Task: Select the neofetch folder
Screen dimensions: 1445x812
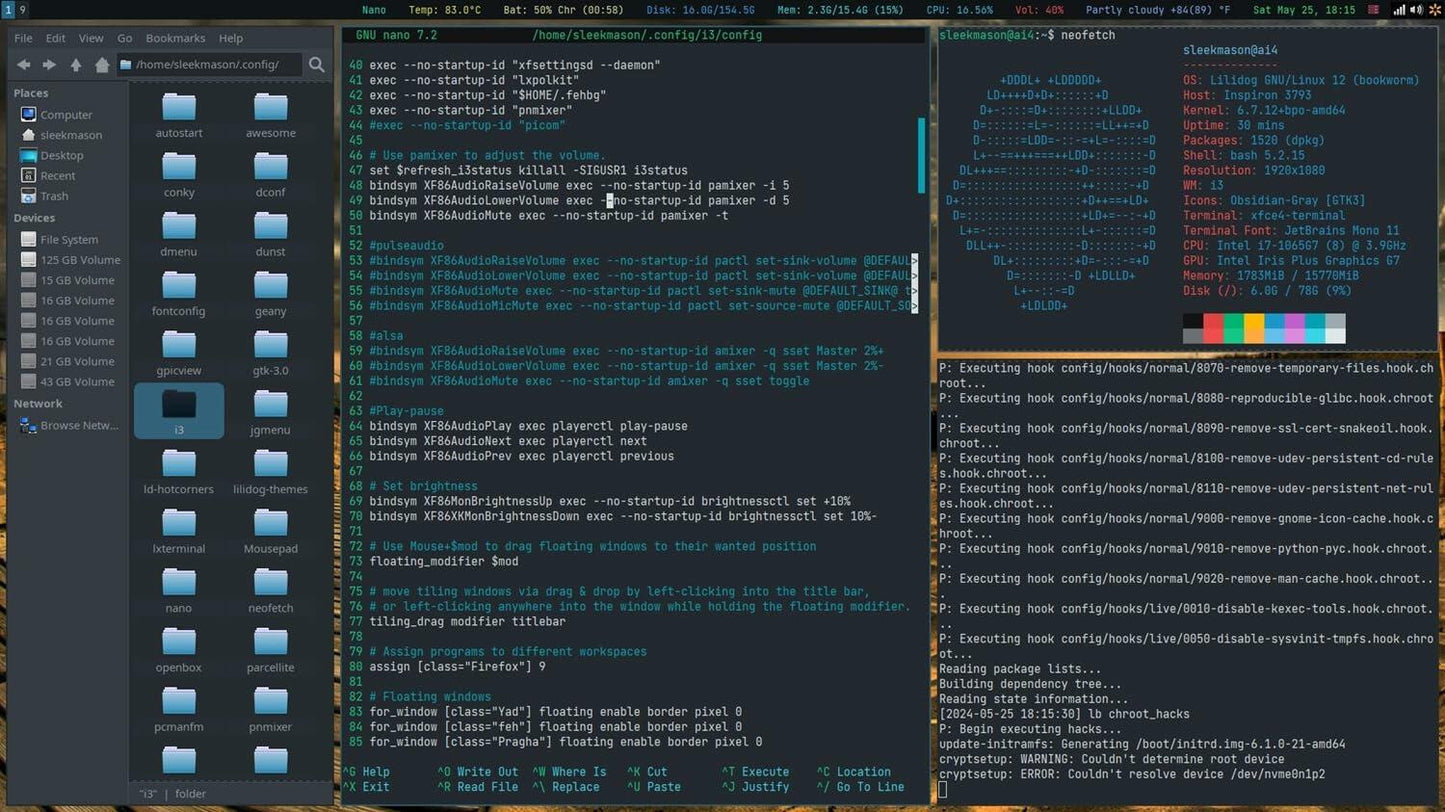Action: click(x=271, y=591)
